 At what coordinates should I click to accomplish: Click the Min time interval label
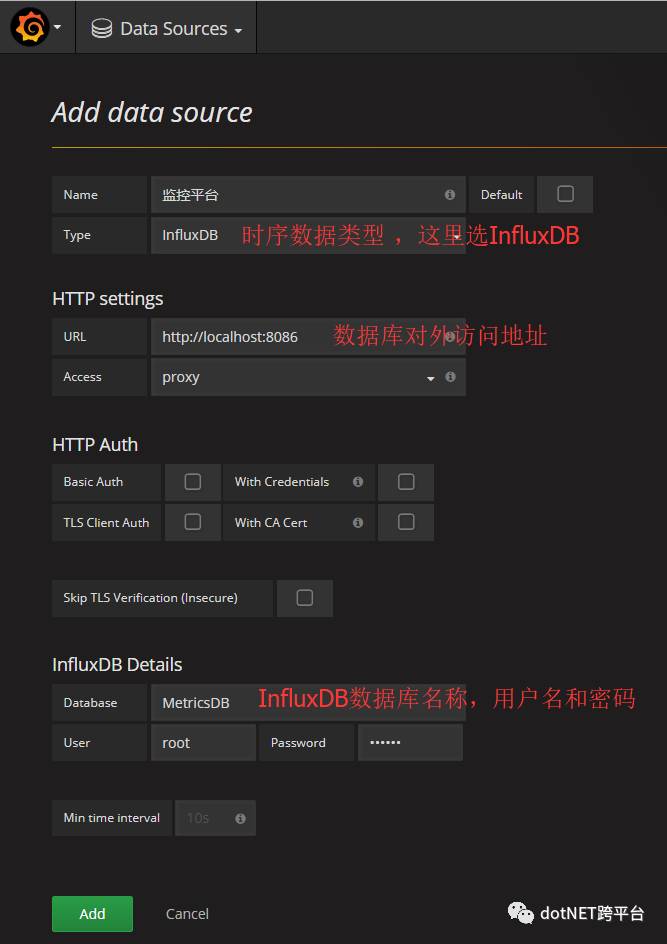tap(112, 818)
